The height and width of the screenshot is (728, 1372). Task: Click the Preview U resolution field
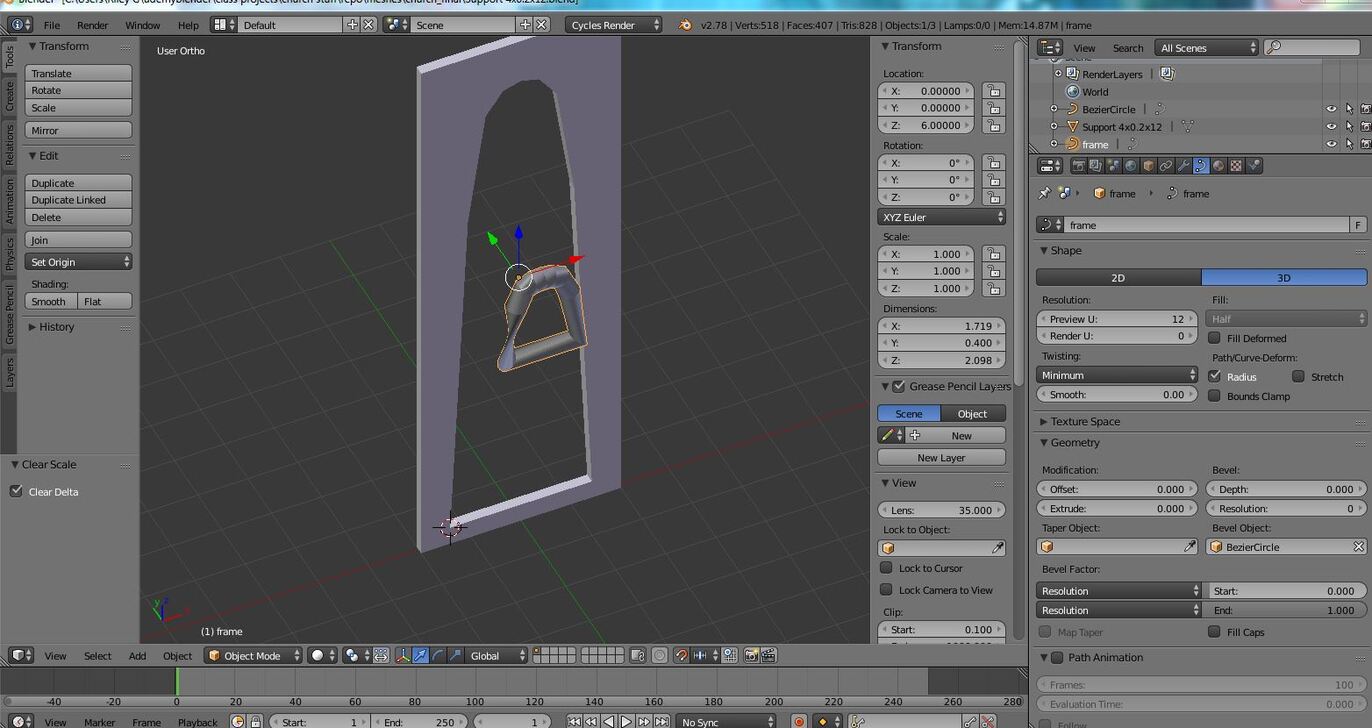tap(1116, 319)
